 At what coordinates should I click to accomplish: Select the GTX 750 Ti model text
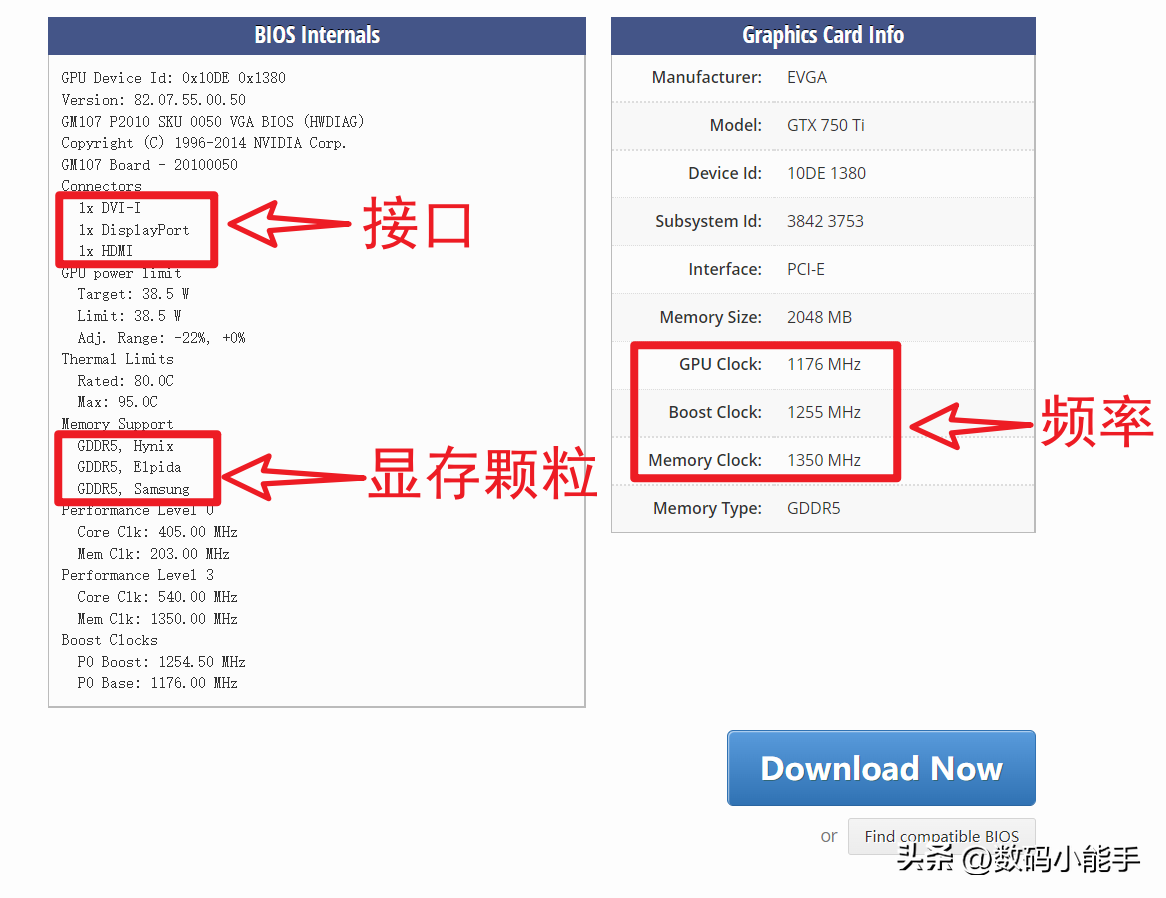826,125
